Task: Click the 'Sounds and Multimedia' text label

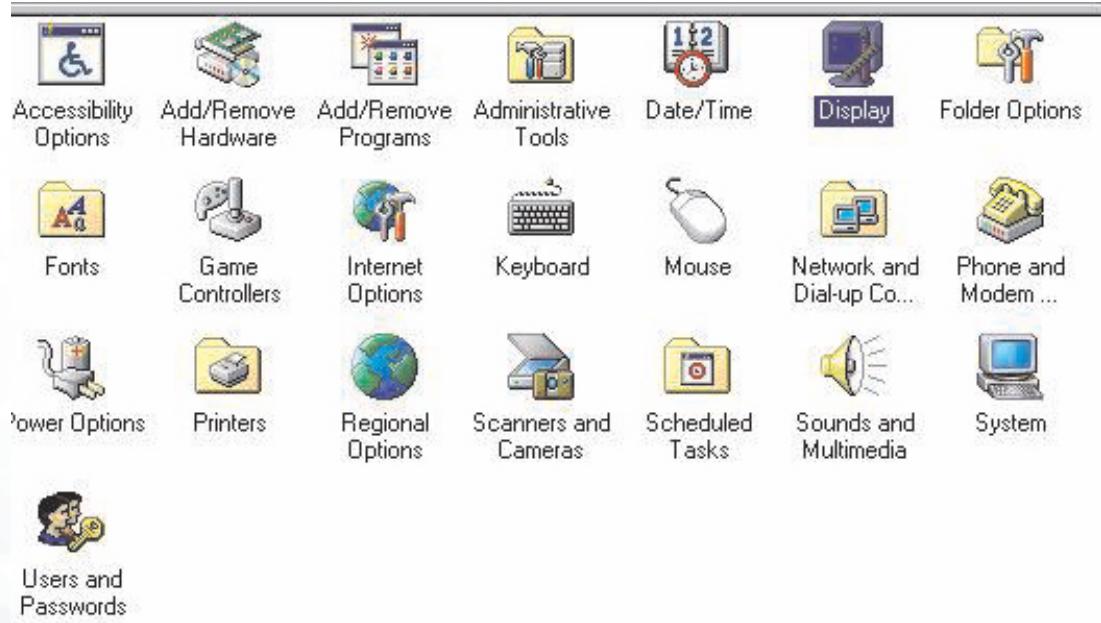Action: click(x=855, y=436)
